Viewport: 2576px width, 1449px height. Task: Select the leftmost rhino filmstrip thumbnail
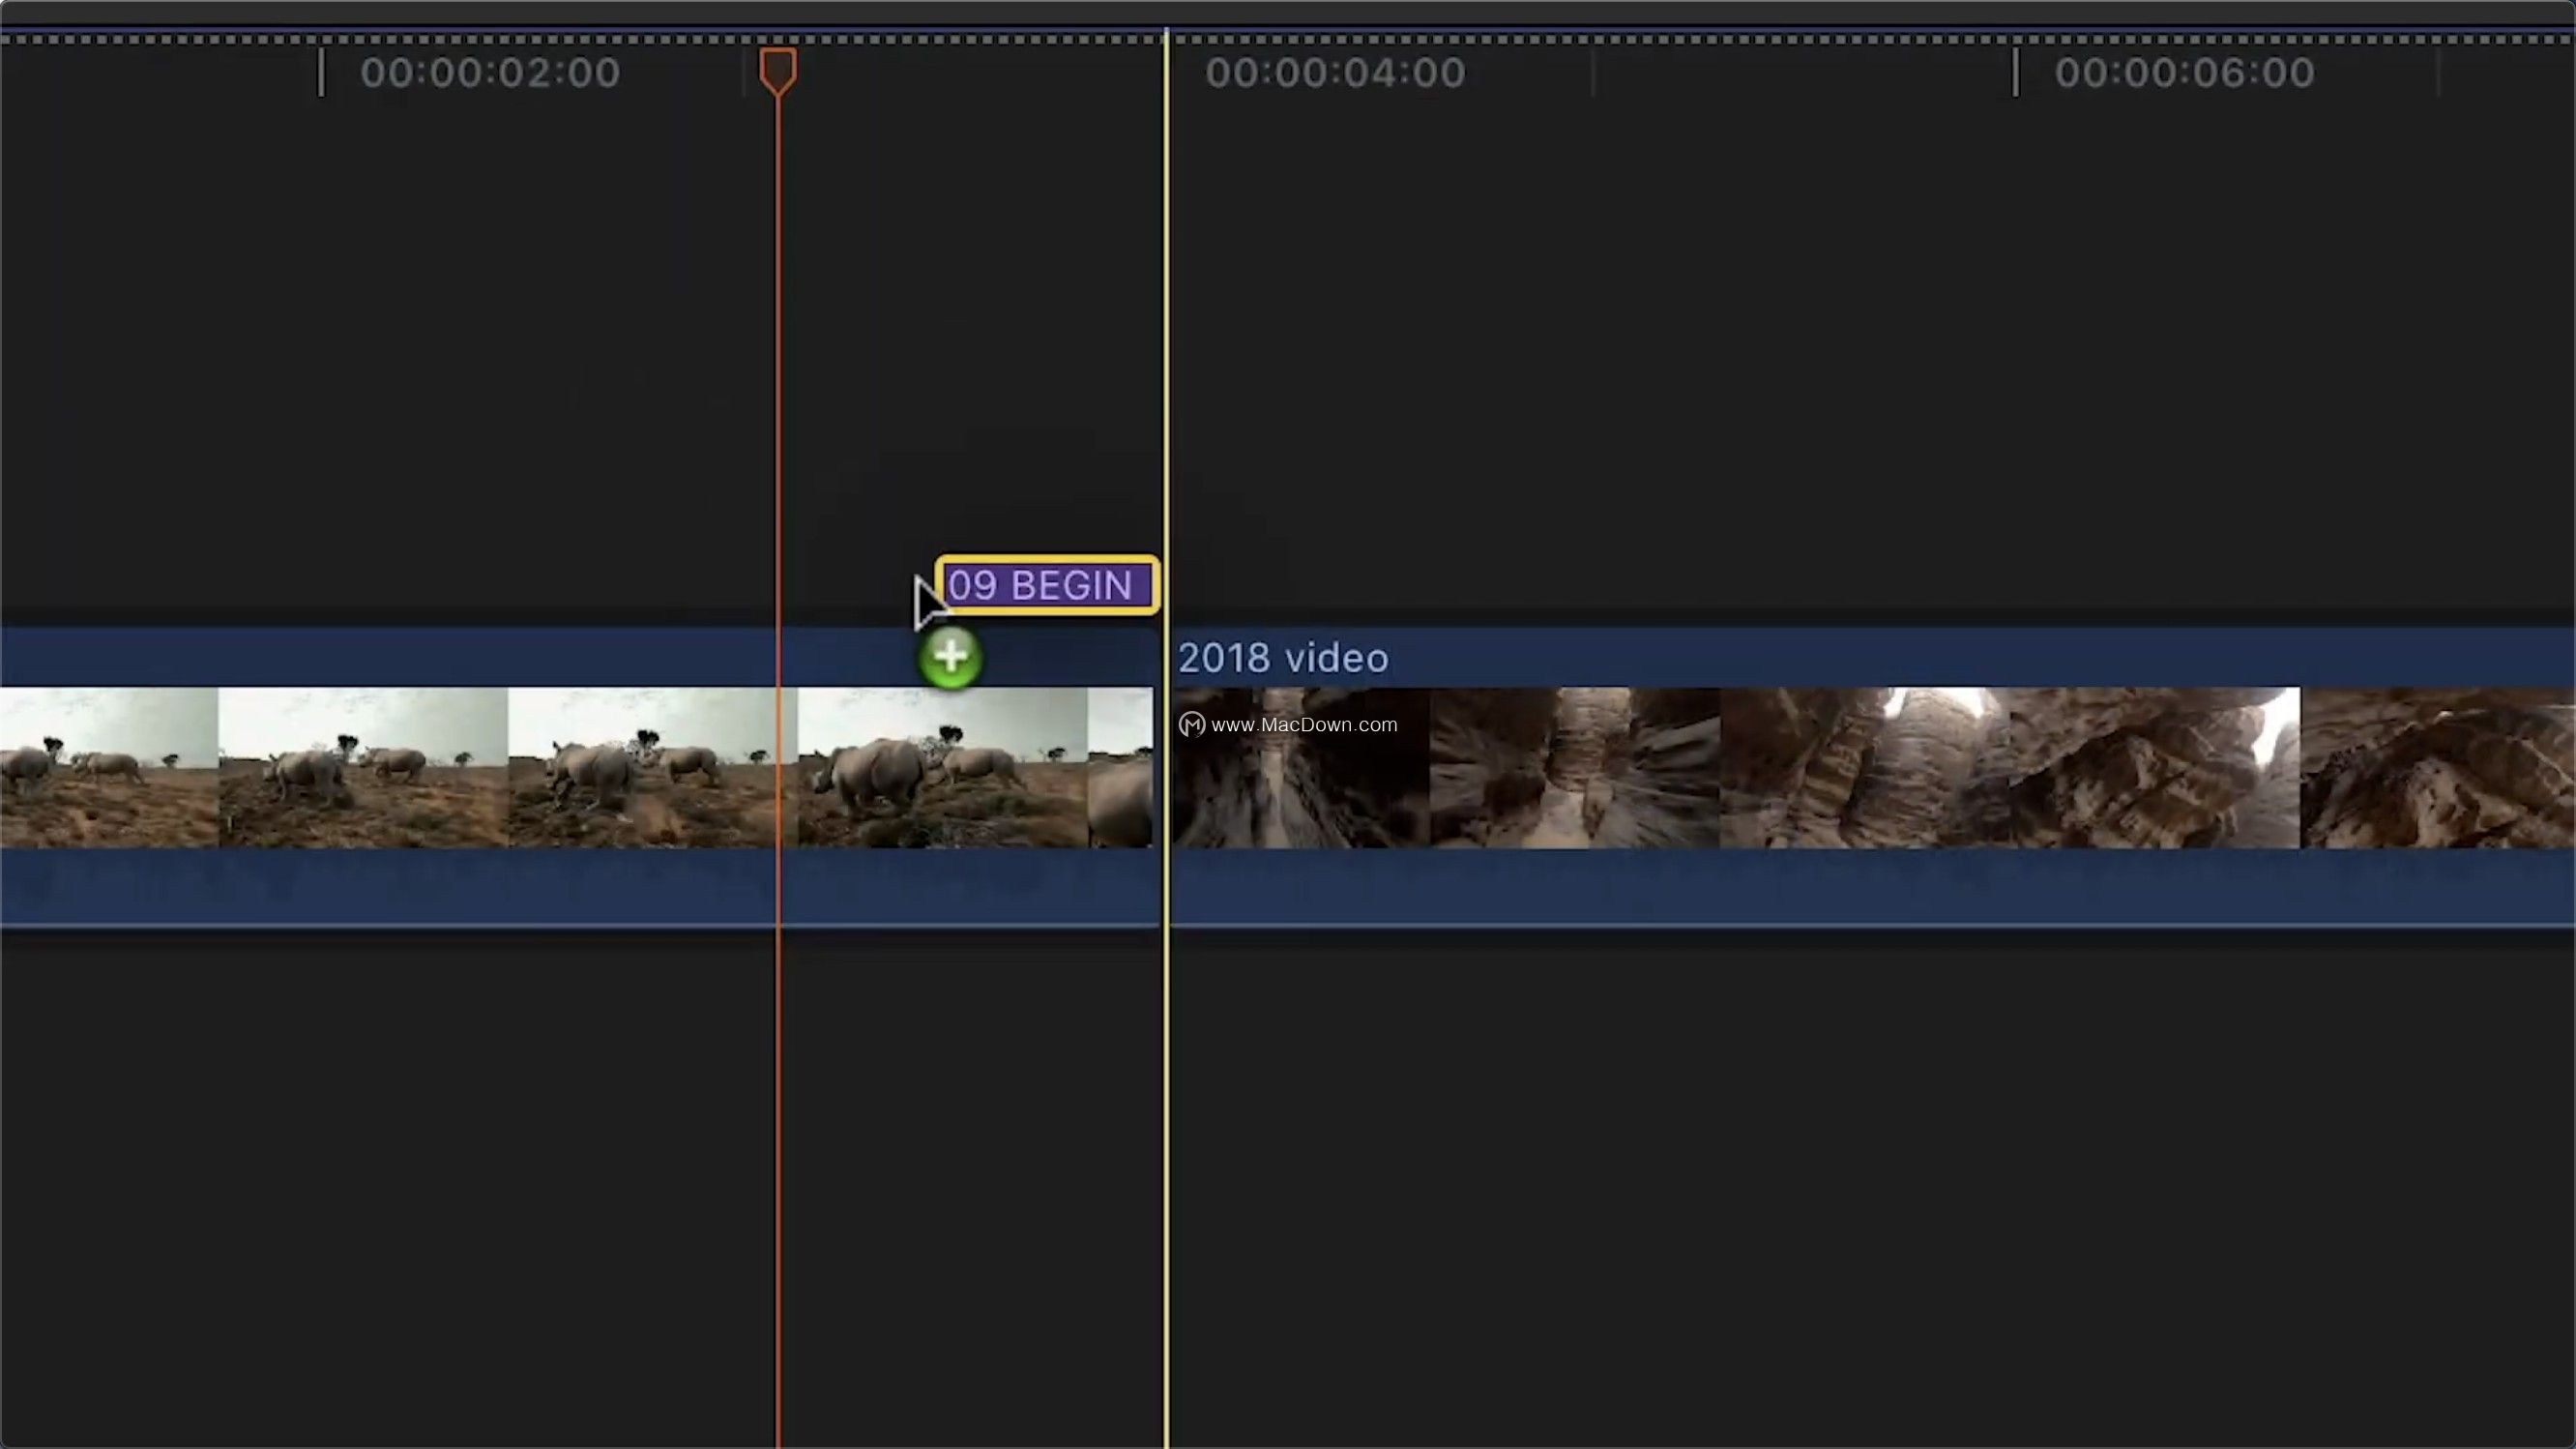click(108, 768)
